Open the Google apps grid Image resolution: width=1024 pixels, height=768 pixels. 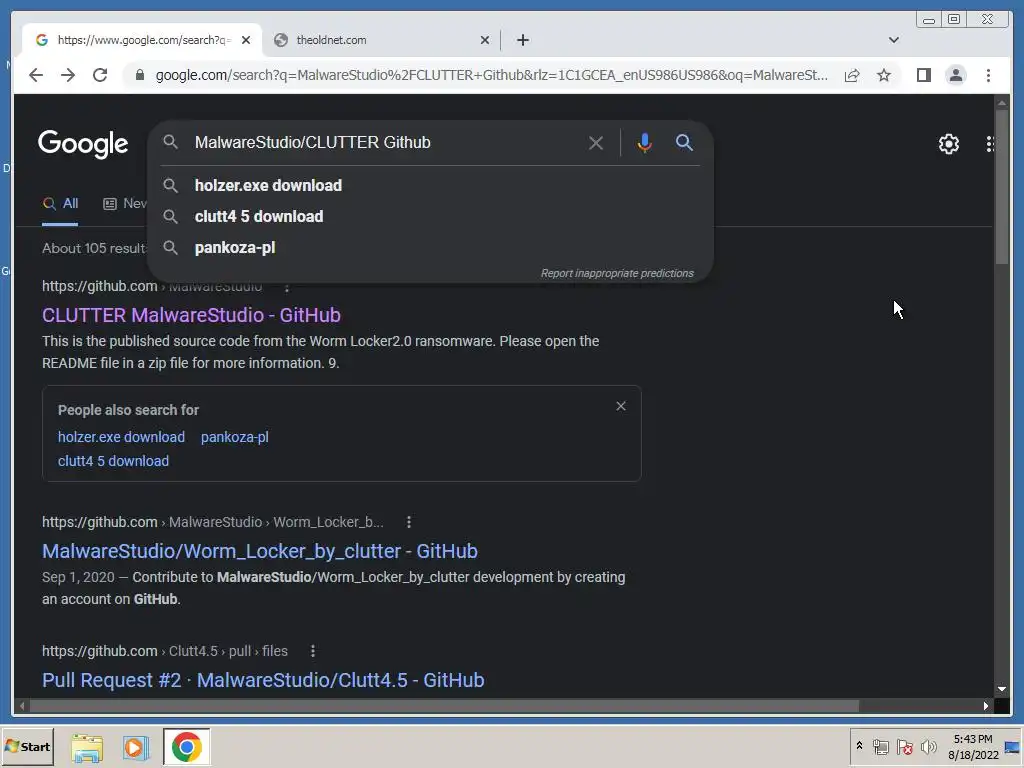990,144
